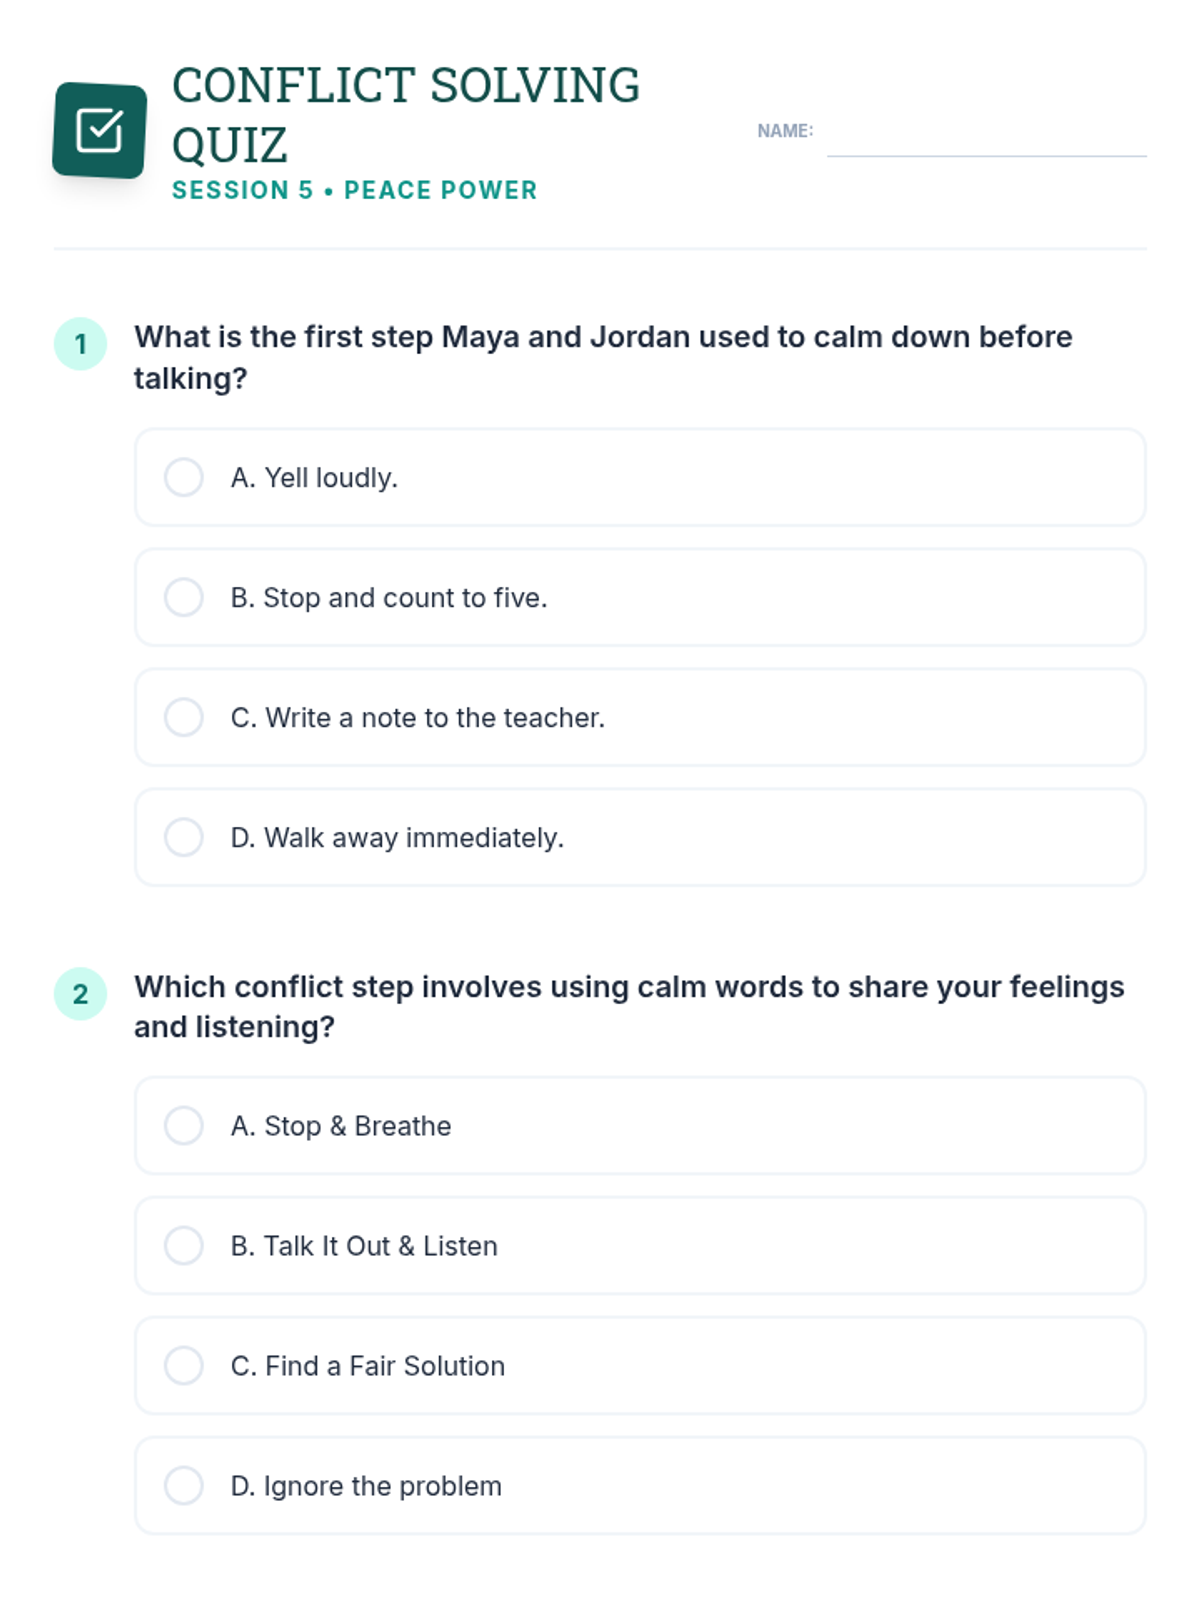1200x1600 pixels.
Task: Click question 1 text about Maya and Jordan
Action: coord(602,357)
